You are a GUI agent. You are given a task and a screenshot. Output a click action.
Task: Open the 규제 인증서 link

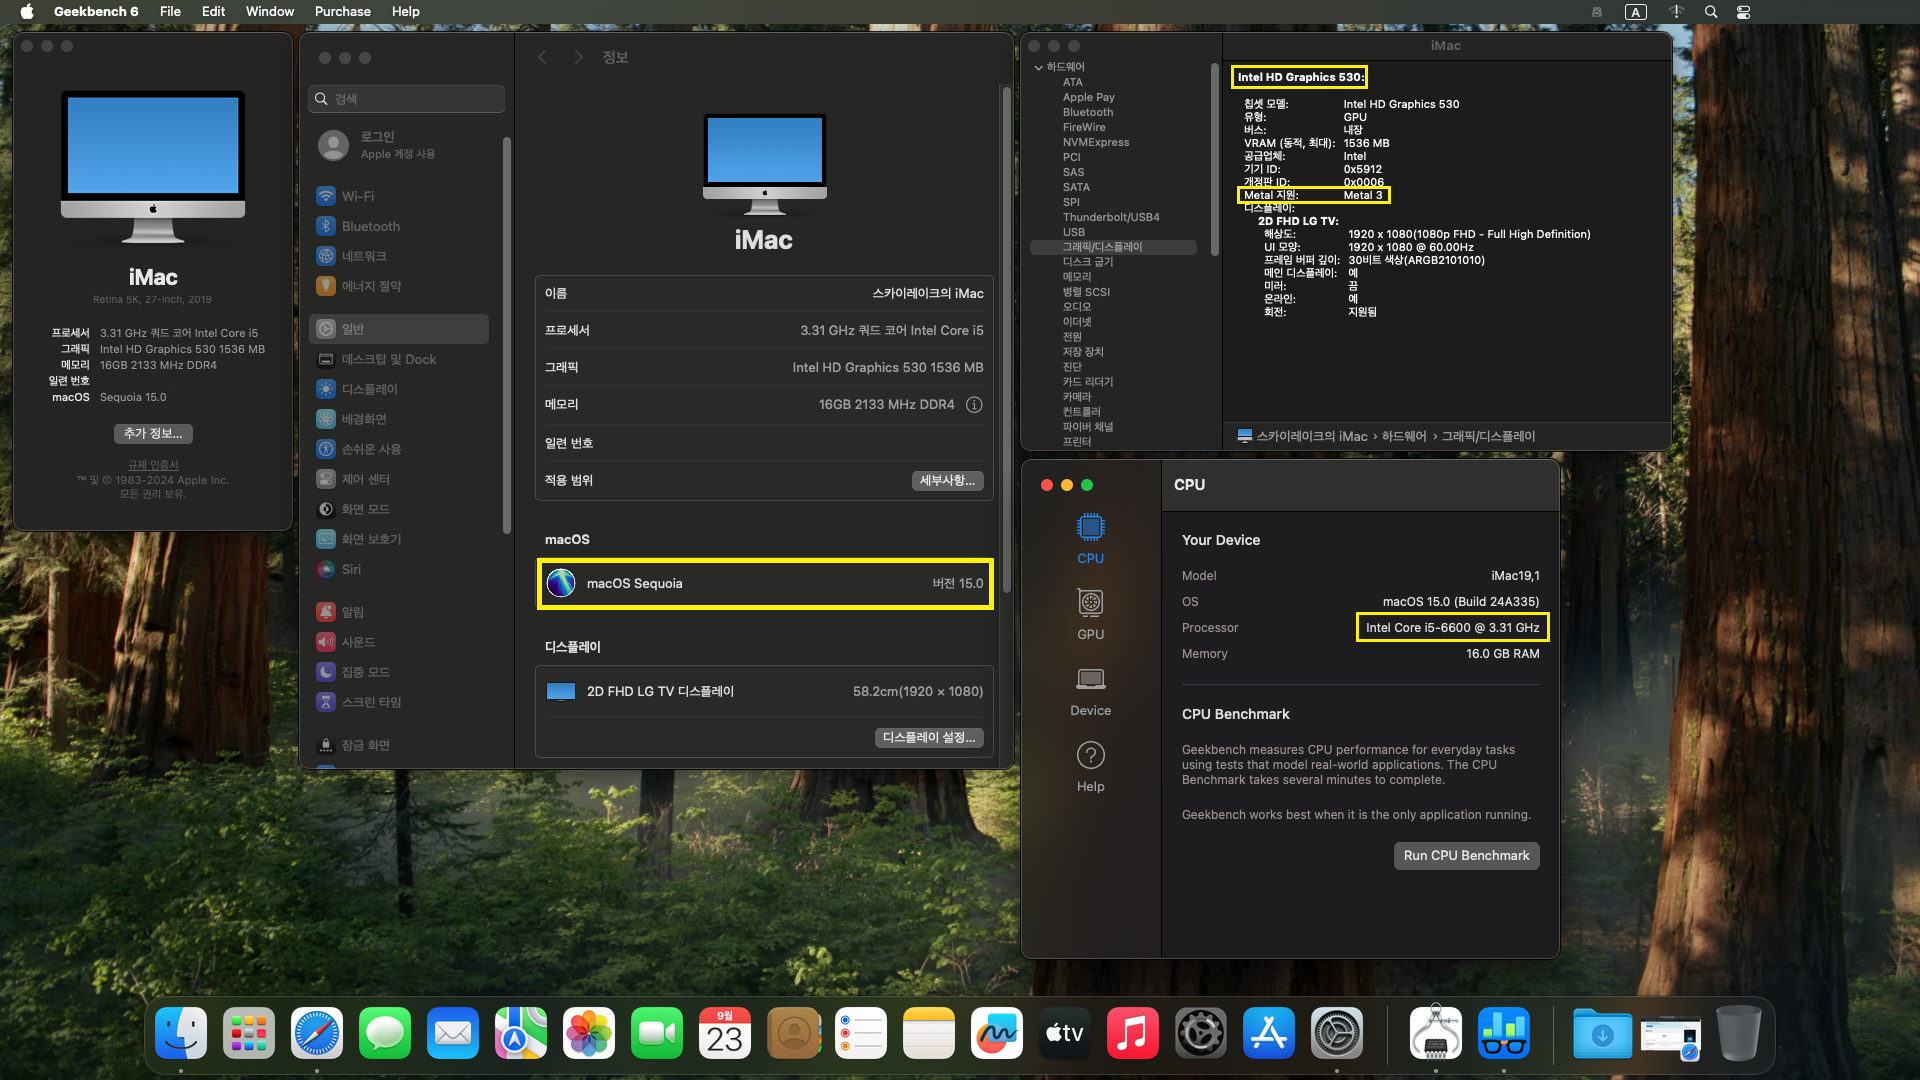click(x=153, y=465)
